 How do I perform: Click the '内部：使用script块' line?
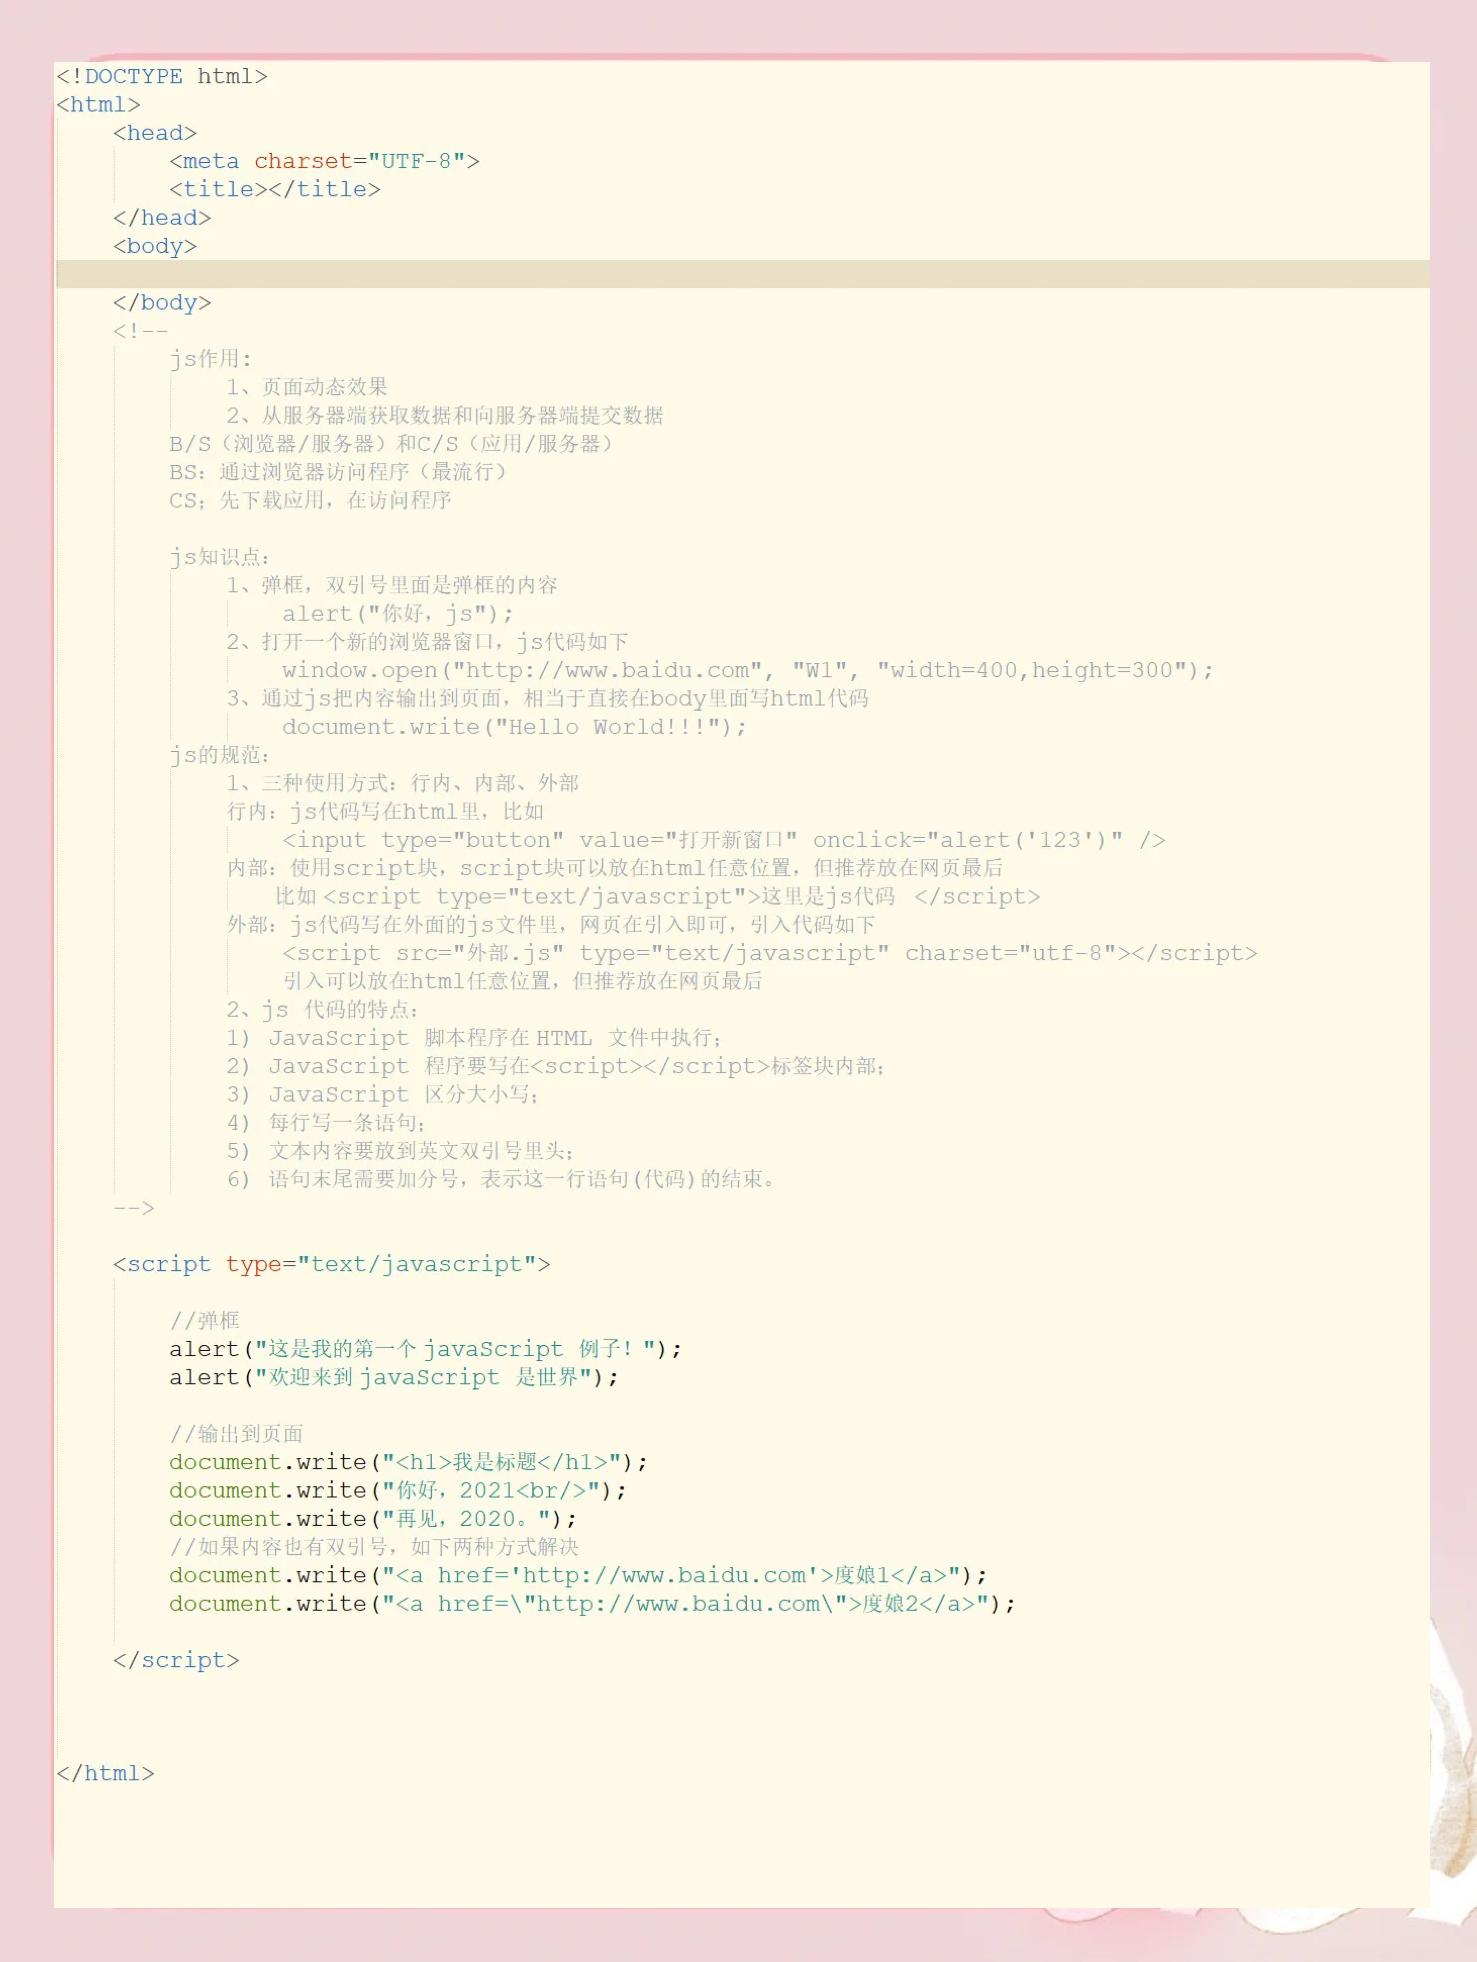coord(615,868)
